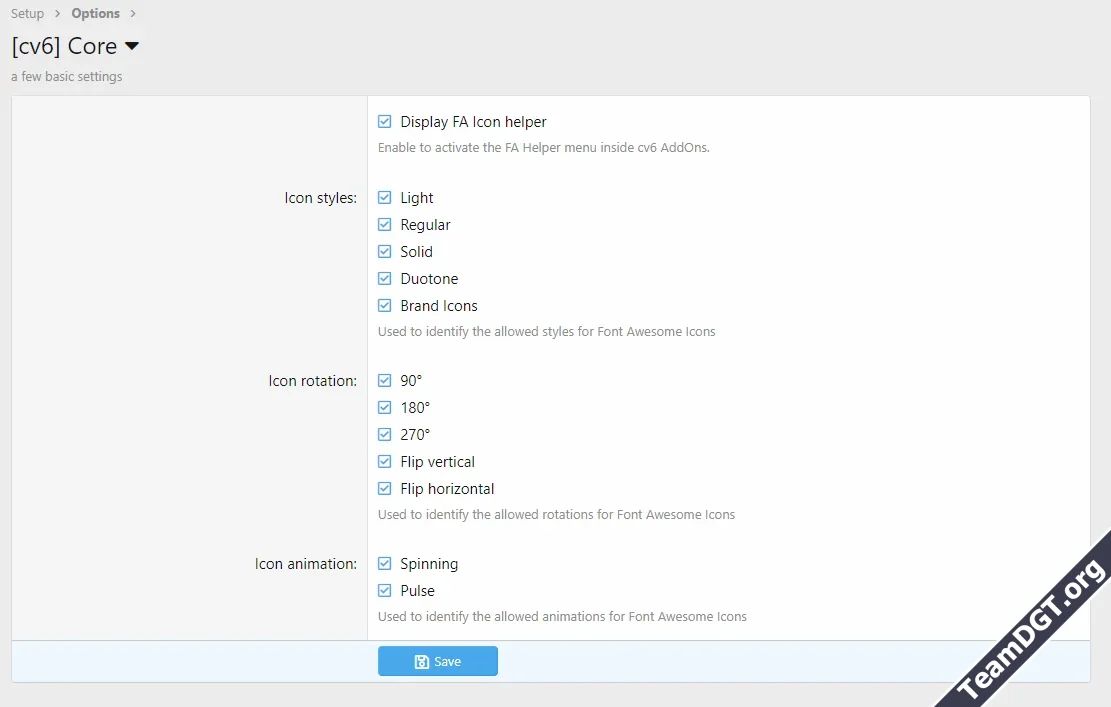1111x707 pixels.
Task: Toggle the Light icon style checkbox
Action: (385, 198)
